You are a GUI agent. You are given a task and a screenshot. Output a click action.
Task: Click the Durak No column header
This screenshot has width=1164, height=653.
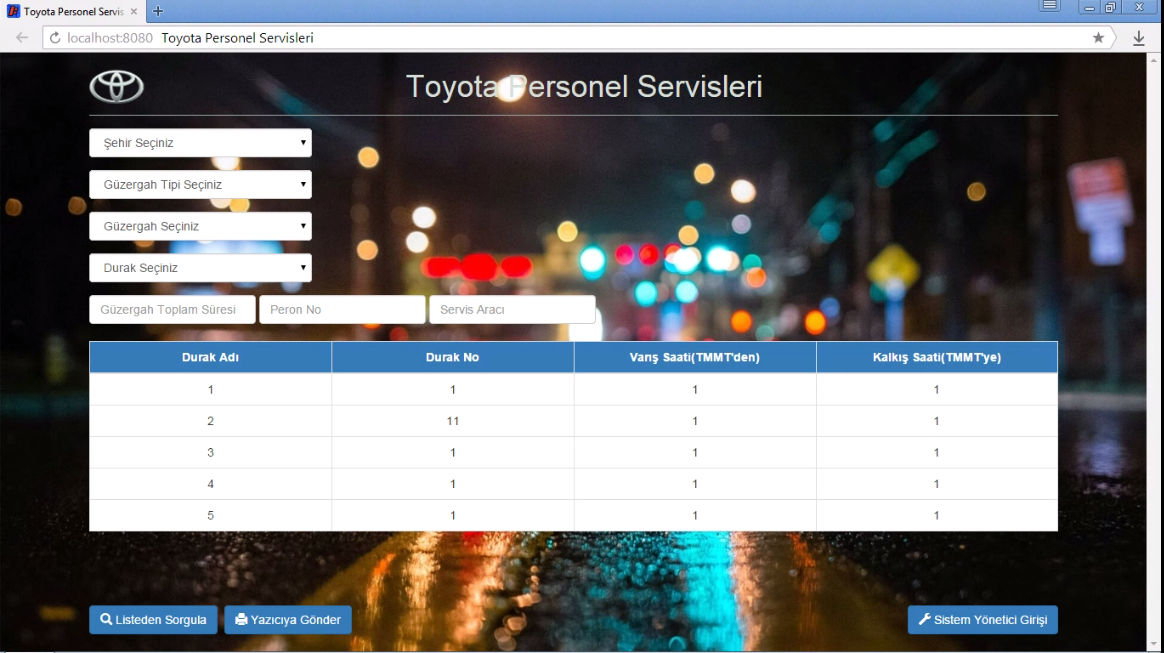tap(452, 357)
